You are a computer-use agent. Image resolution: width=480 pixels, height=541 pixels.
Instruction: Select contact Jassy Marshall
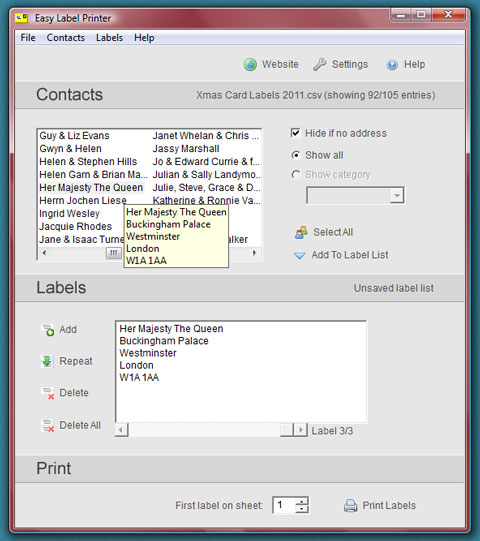[x=186, y=149]
